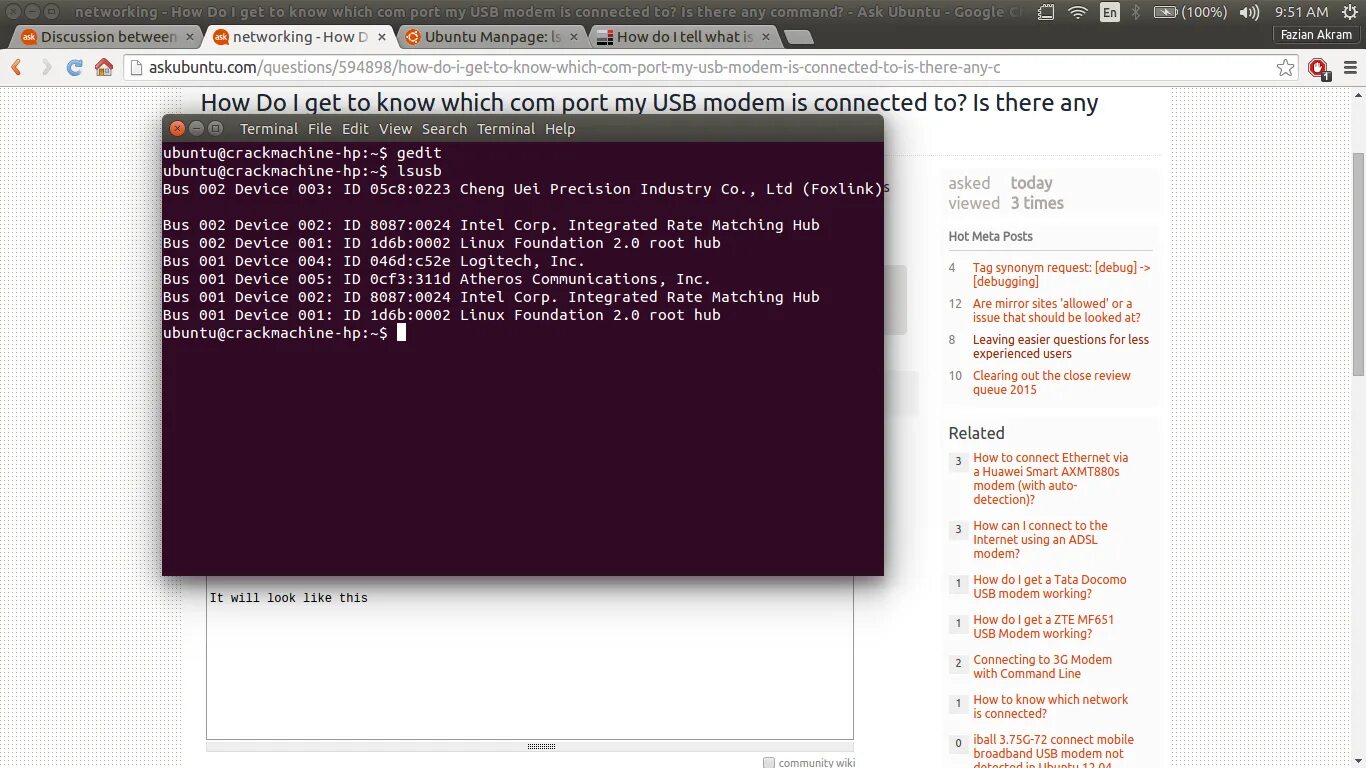Click Chrome's forward arrow
1366x768 pixels.
(45, 68)
